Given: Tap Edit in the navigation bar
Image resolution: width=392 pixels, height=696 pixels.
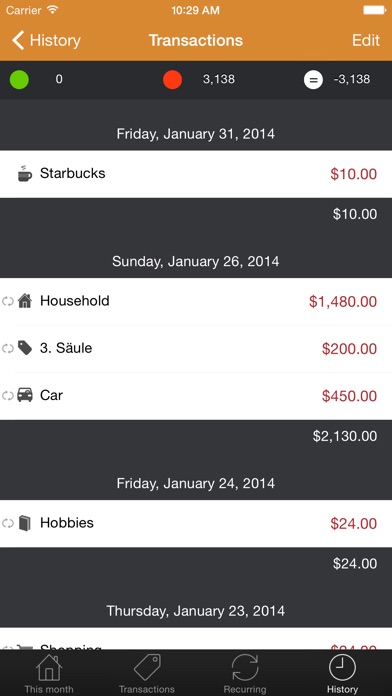Looking at the screenshot, I should click(x=366, y=40).
